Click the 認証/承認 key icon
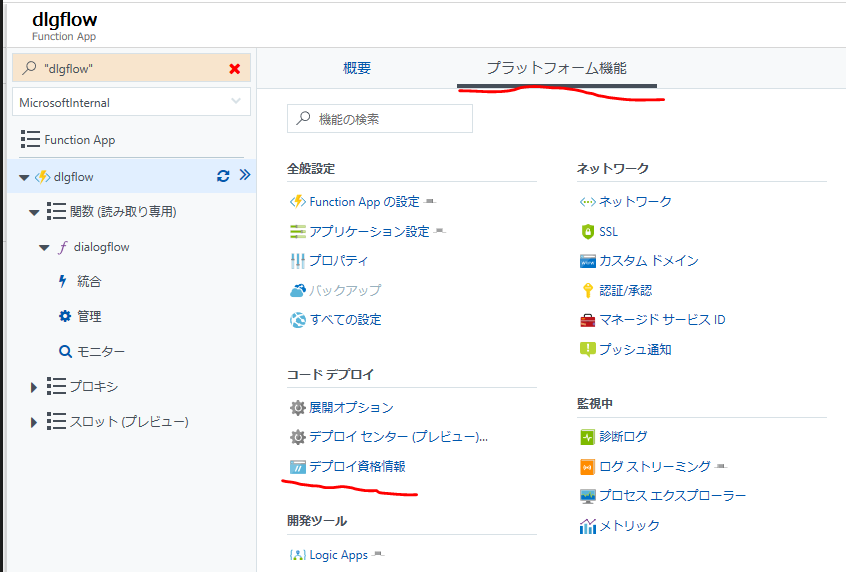 coord(588,291)
